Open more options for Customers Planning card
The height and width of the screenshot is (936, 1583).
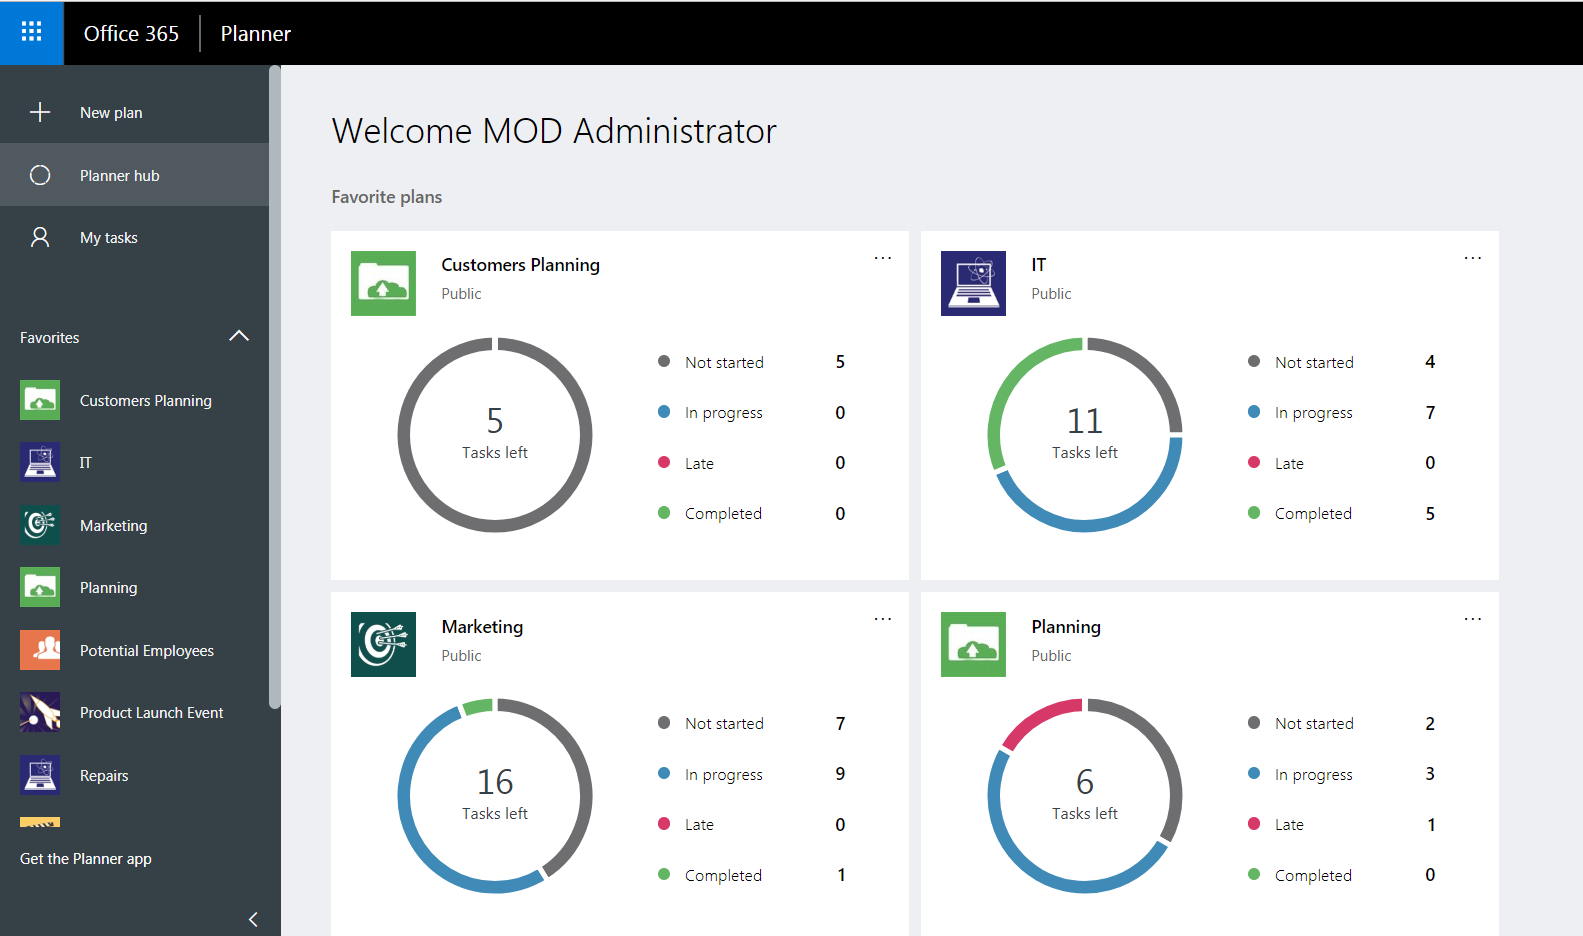point(882,258)
